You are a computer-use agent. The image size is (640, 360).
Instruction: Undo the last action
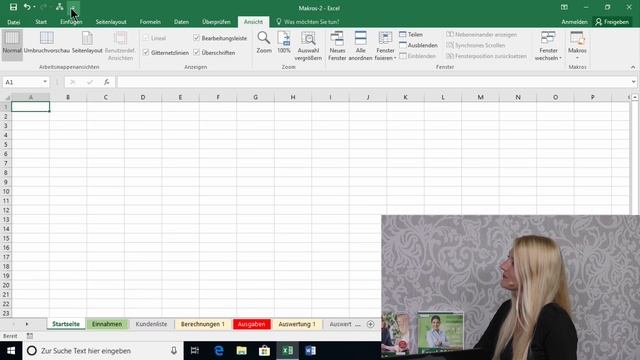point(27,7)
